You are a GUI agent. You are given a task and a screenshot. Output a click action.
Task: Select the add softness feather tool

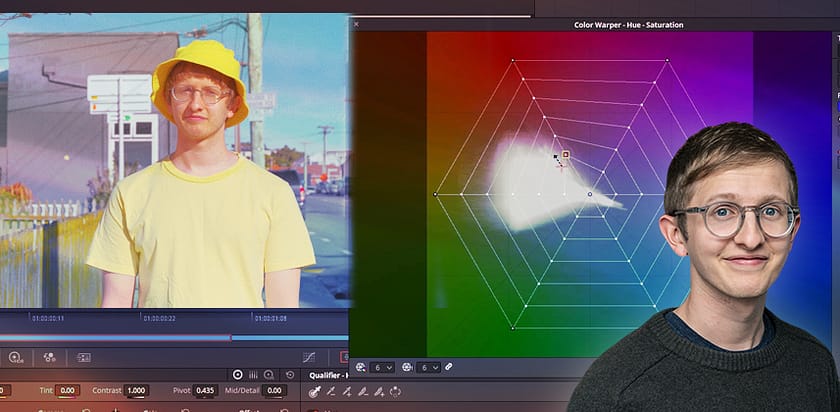[379, 392]
